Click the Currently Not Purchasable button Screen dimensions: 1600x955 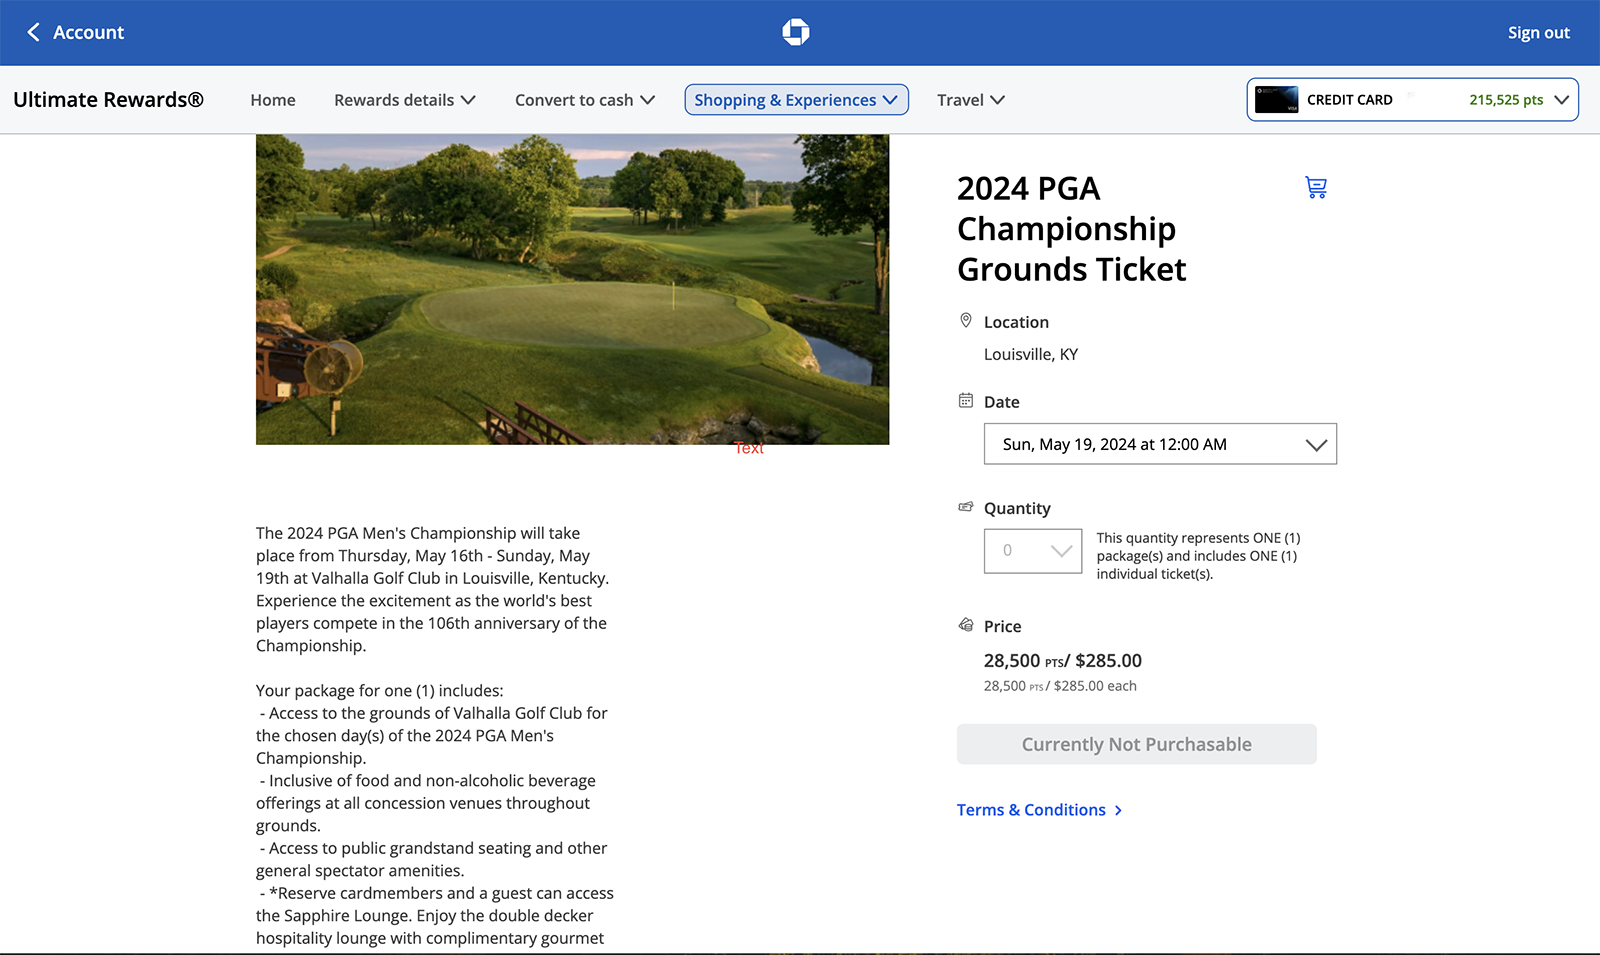point(1137,744)
